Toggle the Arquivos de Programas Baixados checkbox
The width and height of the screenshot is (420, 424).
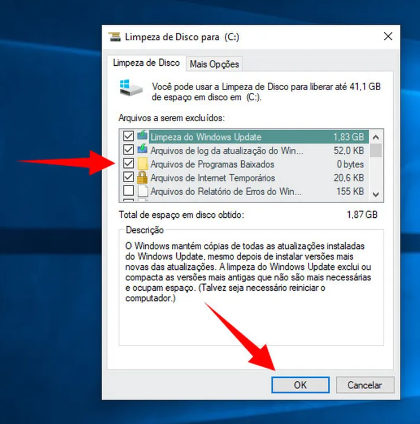pos(128,163)
